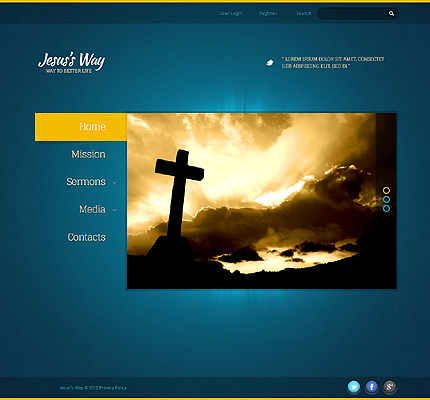Click the cross sunset slide image
The image size is (430, 400).
262,201
